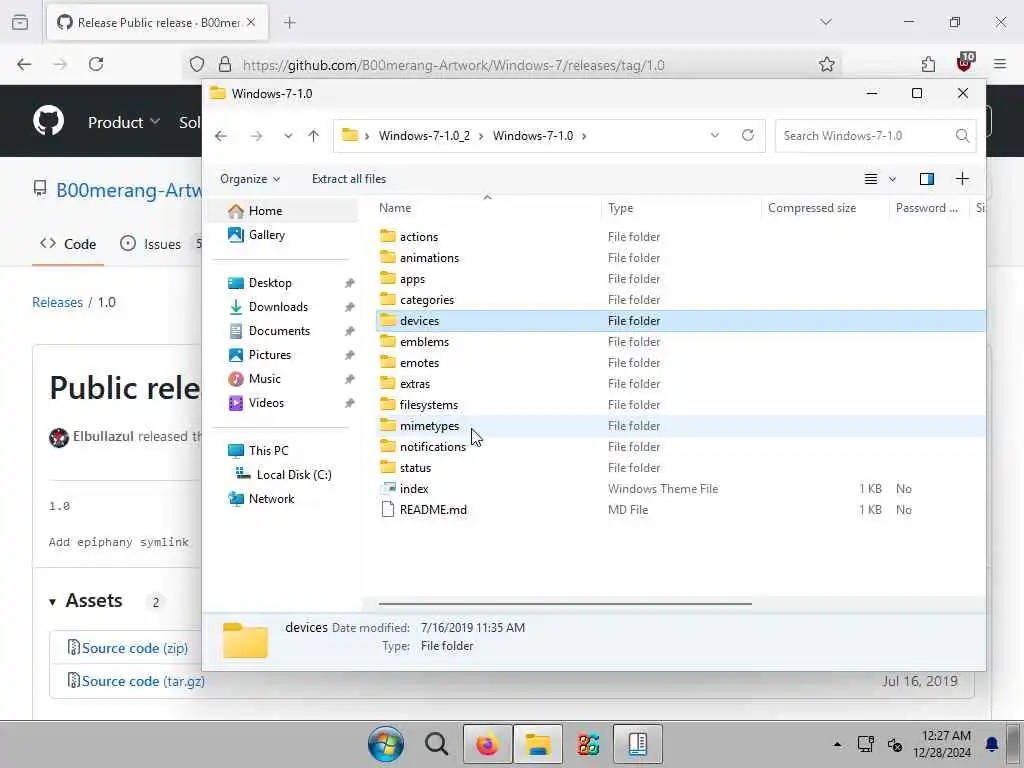Bookmark page with star icon
Viewport: 1024px width, 768px height.
point(826,64)
